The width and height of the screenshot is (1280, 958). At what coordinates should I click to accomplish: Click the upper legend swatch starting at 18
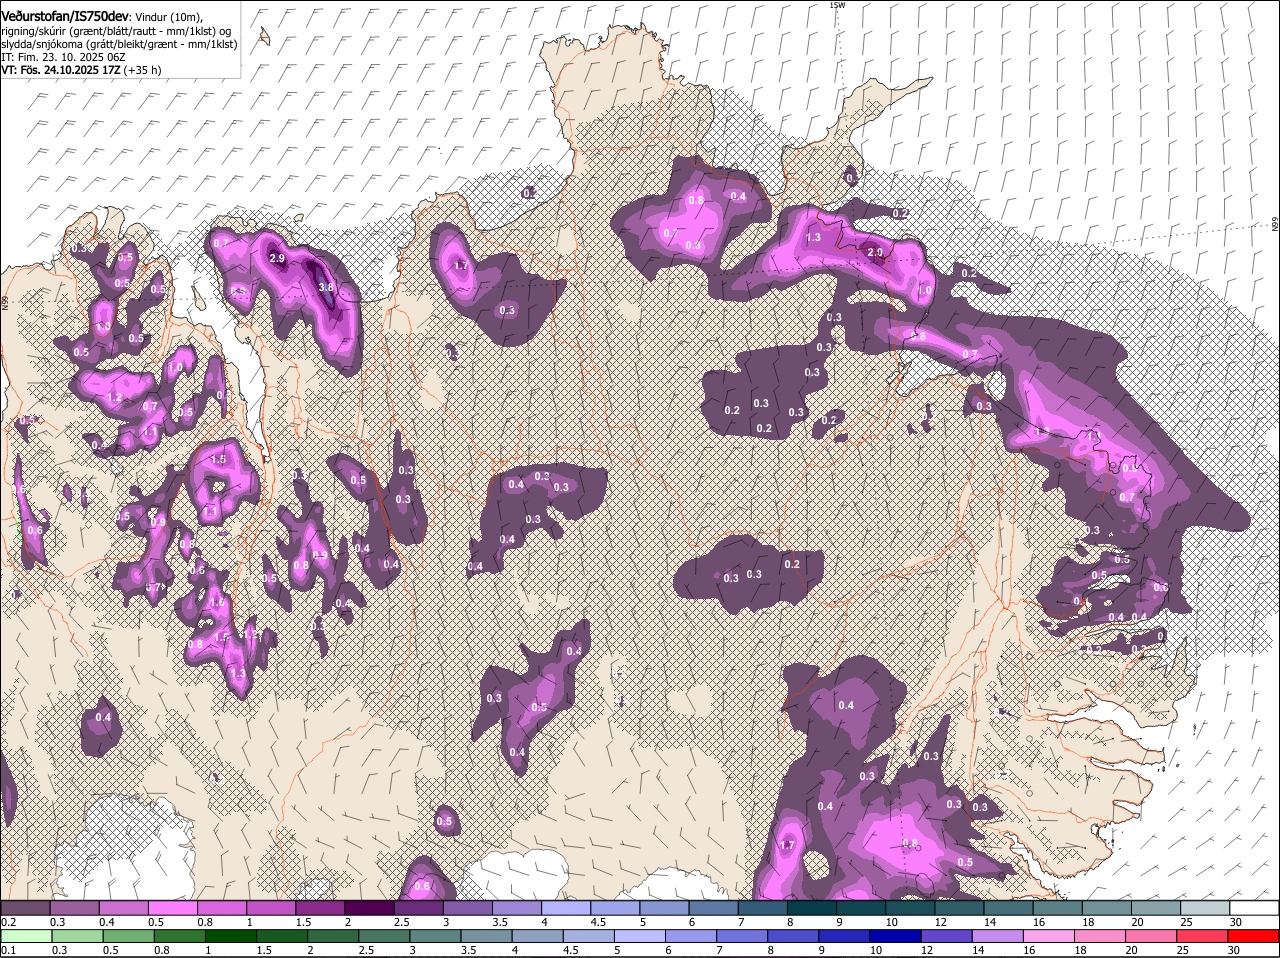click(1107, 908)
